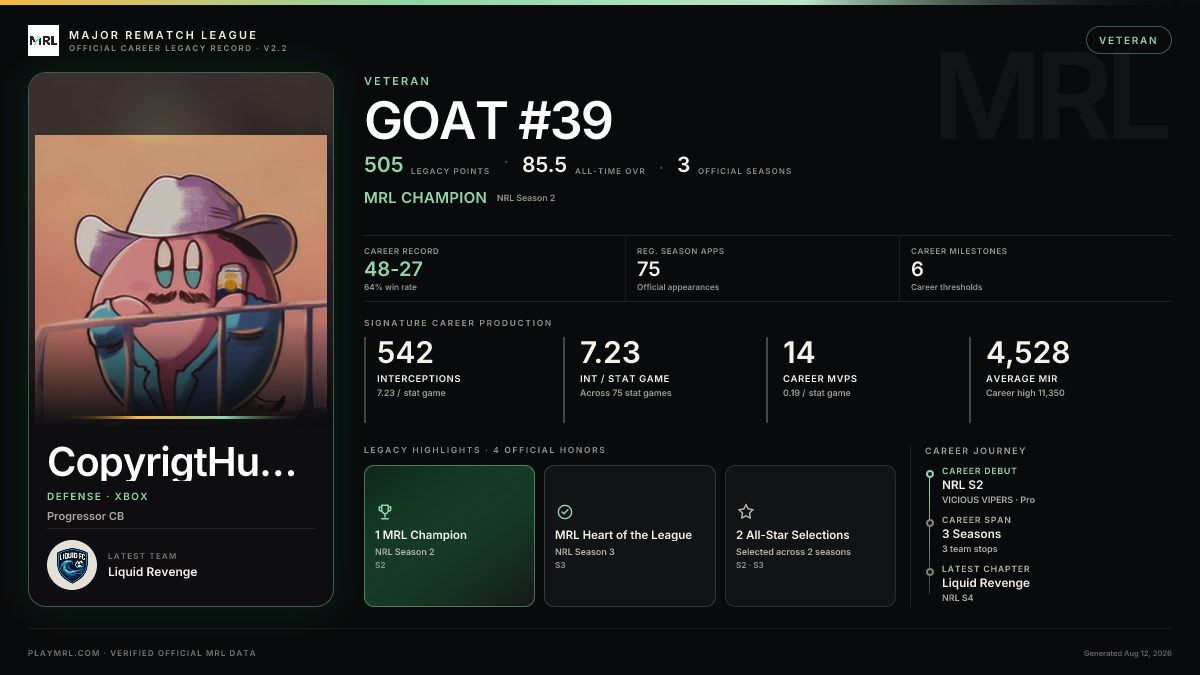Click the 6 career milestones value
Viewport: 1200px width, 675px height.
coord(917,268)
